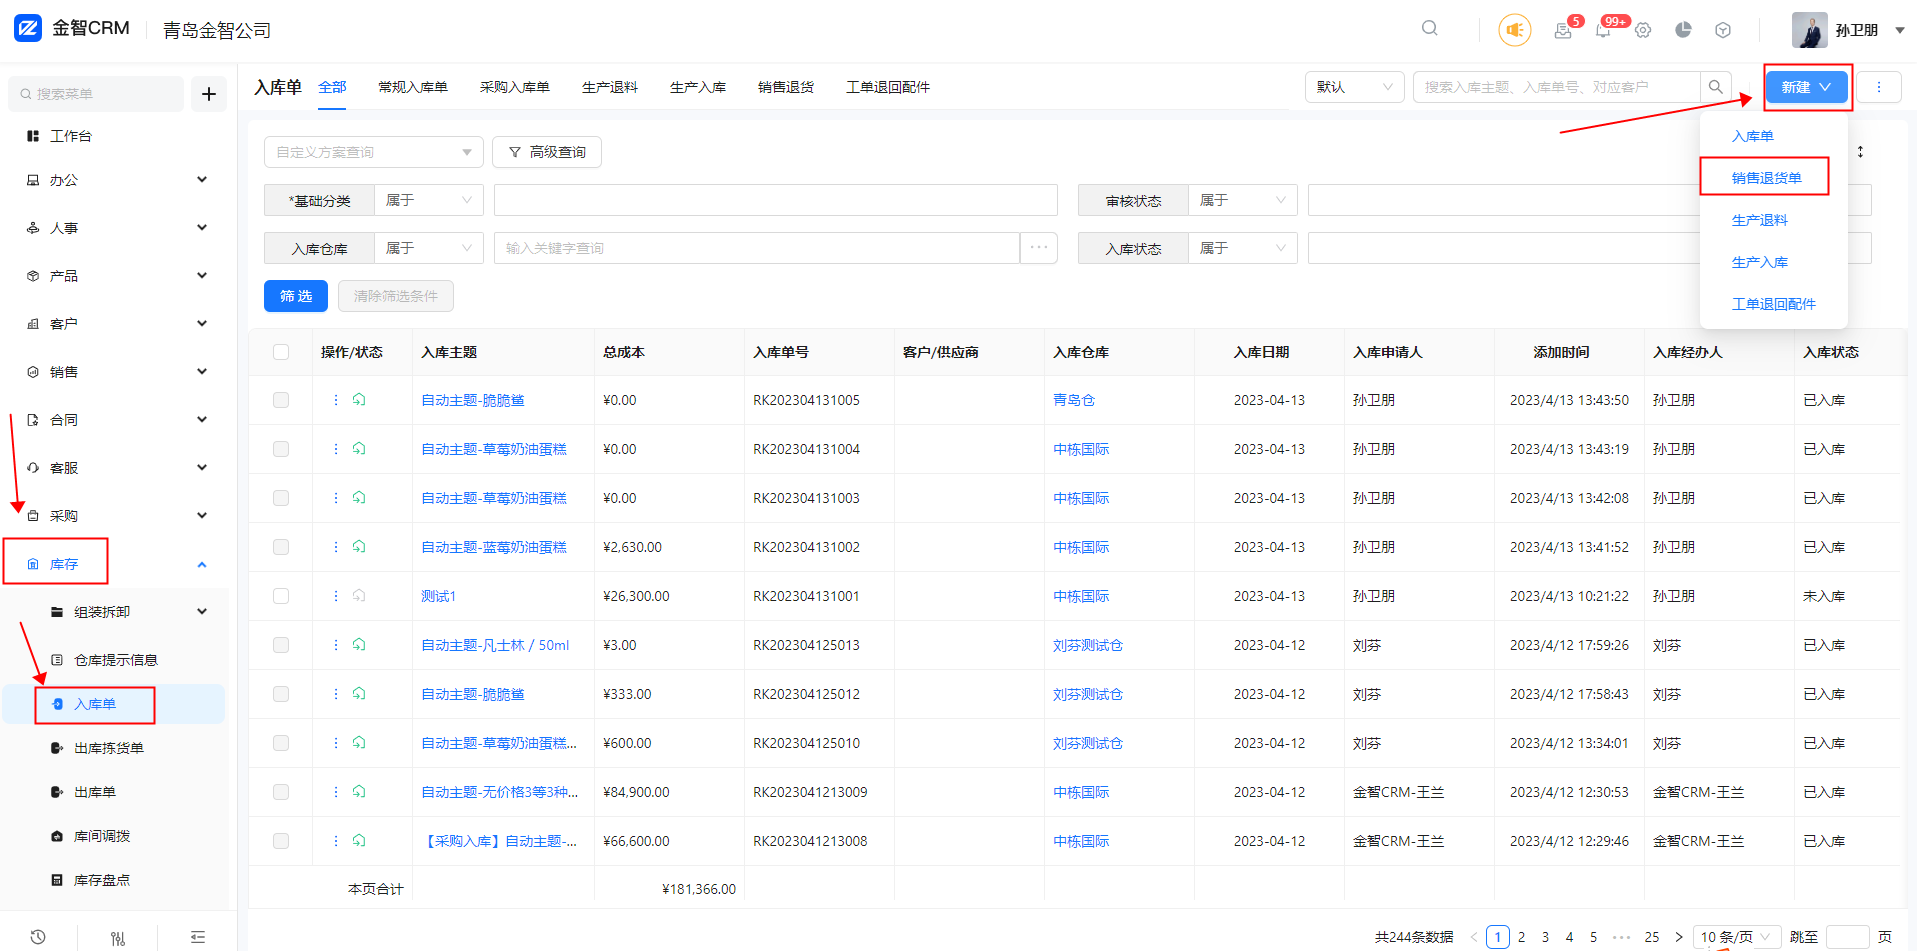Open 出库拣货单 in sidebar
The width and height of the screenshot is (1917, 951).
pyautogui.click(x=109, y=748)
